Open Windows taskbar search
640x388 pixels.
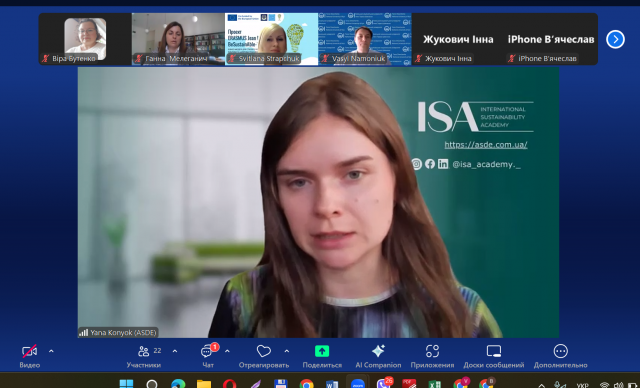click(x=152, y=384)
